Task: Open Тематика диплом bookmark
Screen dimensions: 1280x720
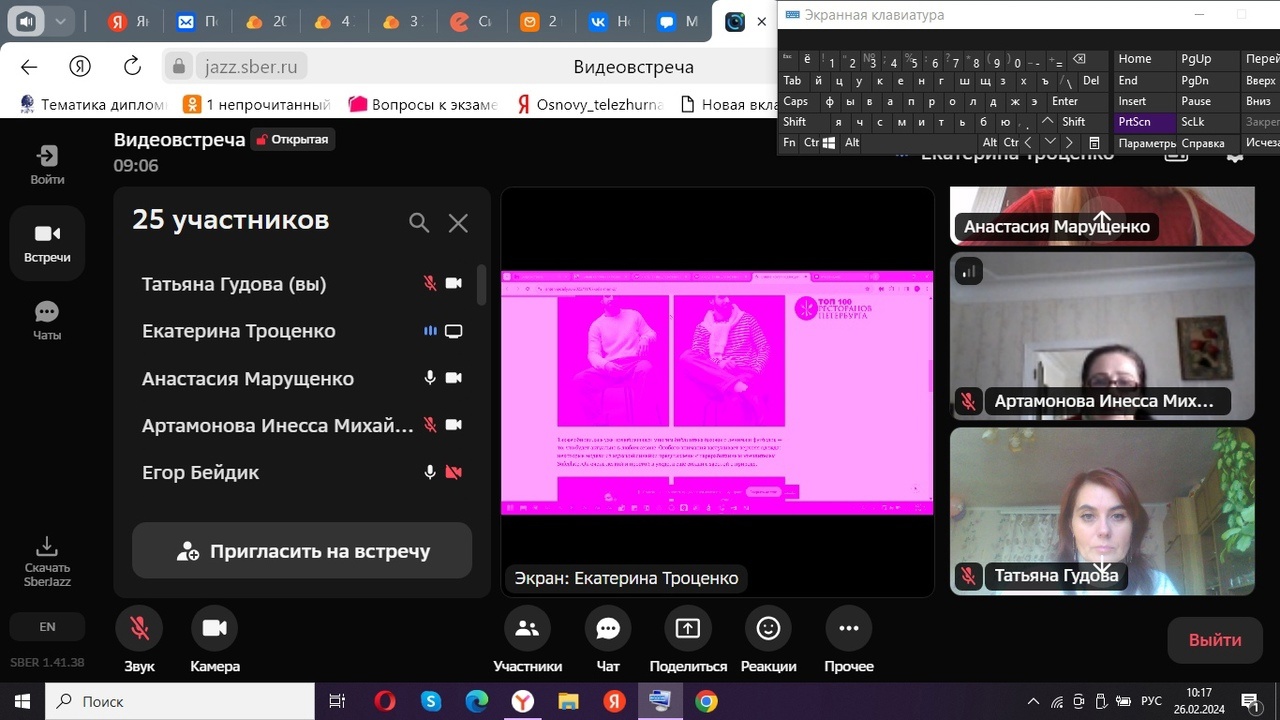Action: [x=92, y=104]
